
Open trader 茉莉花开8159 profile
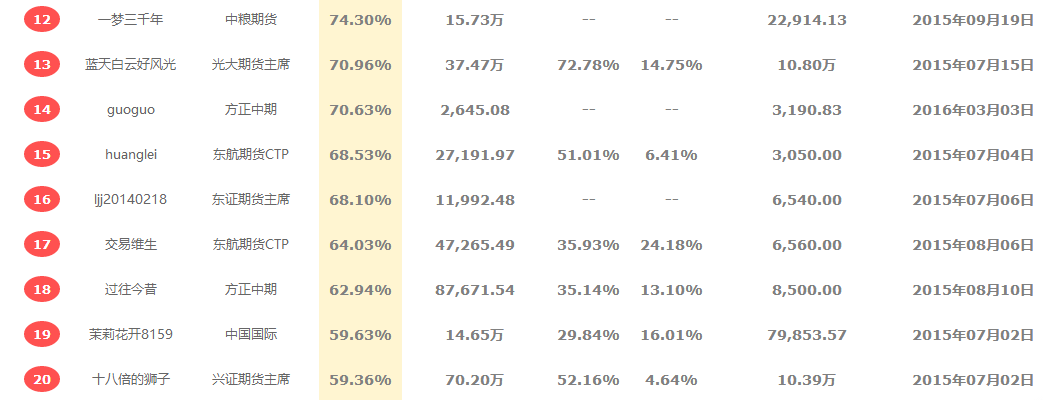130,334
